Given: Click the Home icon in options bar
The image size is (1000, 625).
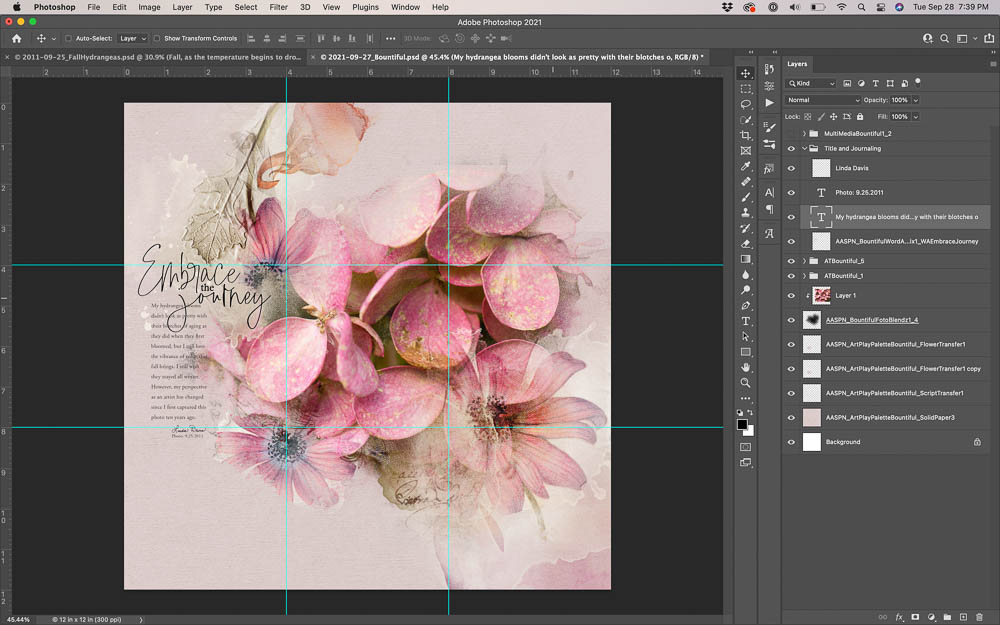Looking at the screenshot, I should 17,38.
